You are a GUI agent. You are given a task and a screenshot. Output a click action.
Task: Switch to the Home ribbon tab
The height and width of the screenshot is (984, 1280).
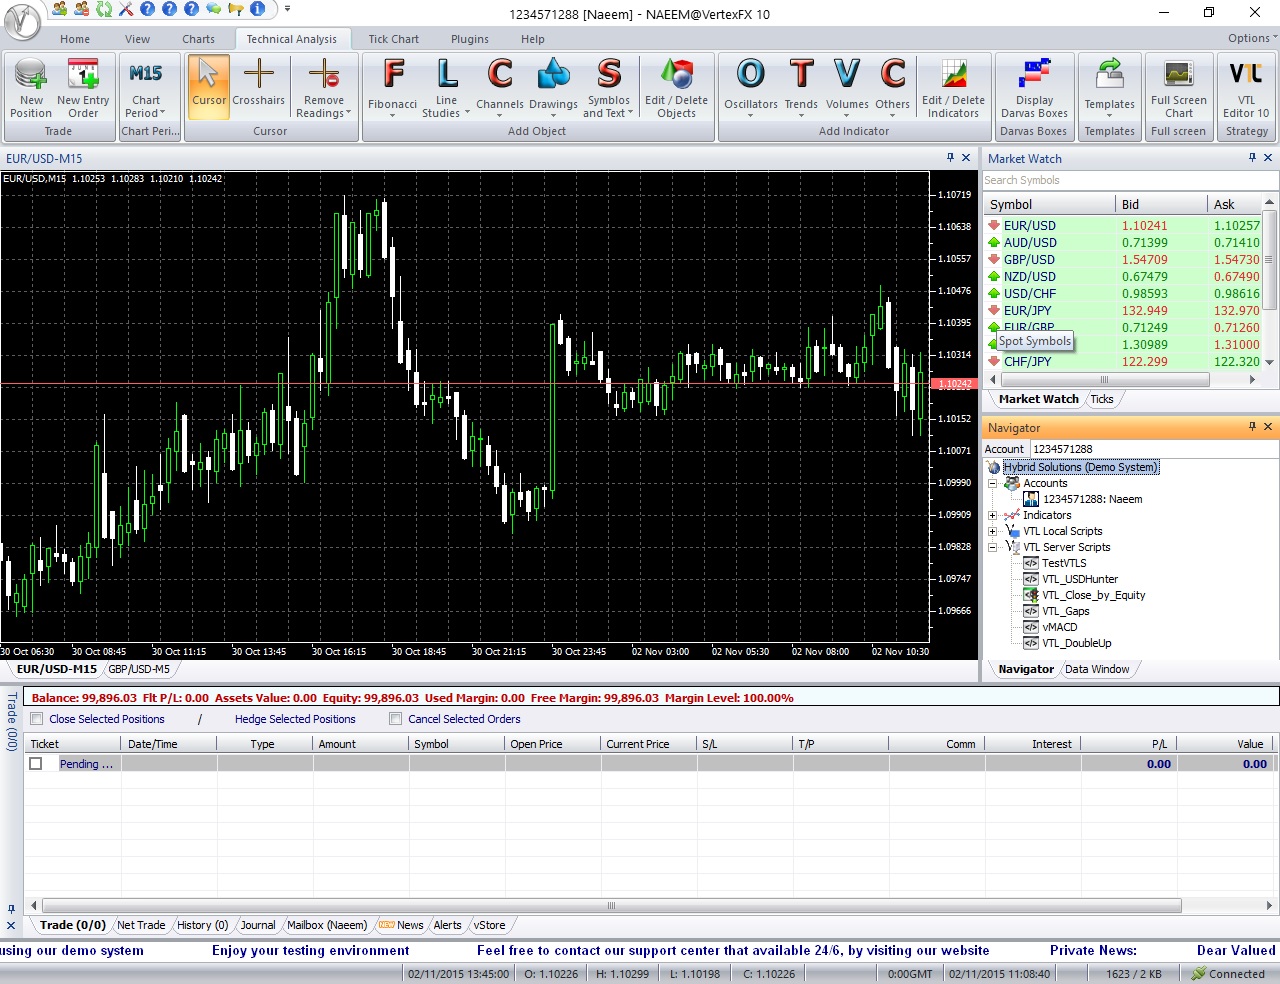(75, 39)
